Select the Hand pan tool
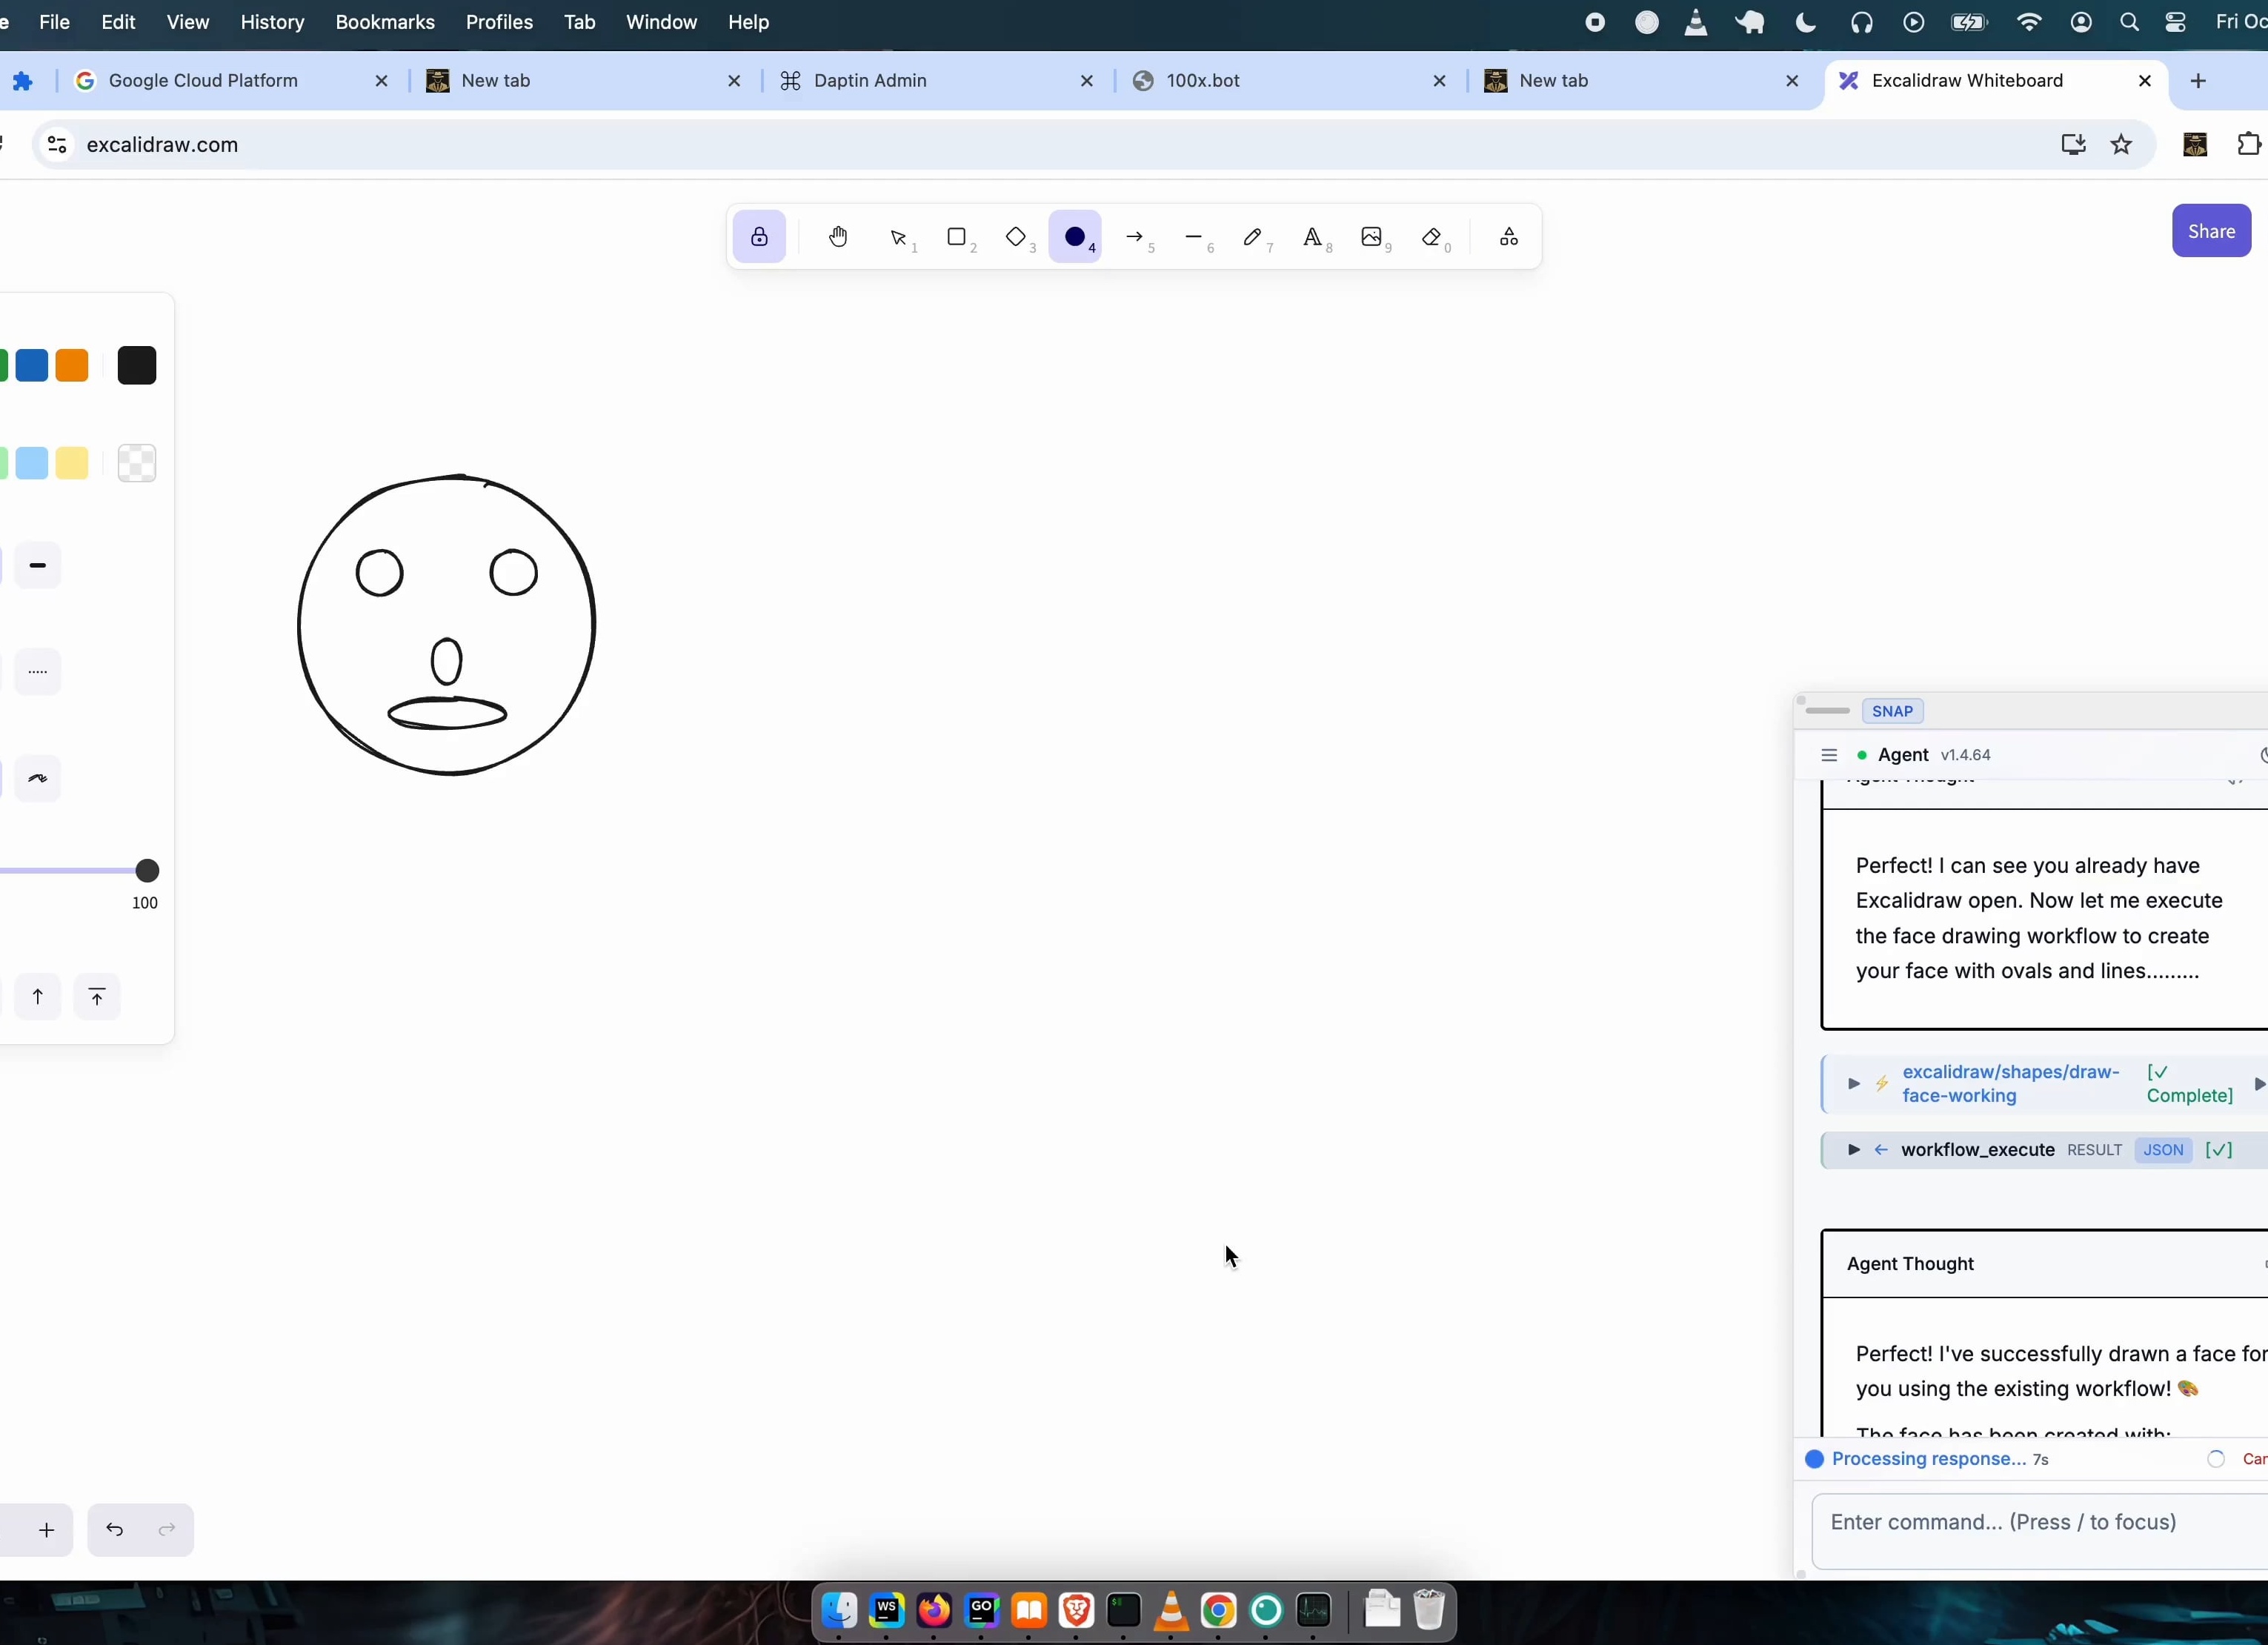This screenshot has width=2268, height=1645. pyautogui.click(x=838, y=237)
